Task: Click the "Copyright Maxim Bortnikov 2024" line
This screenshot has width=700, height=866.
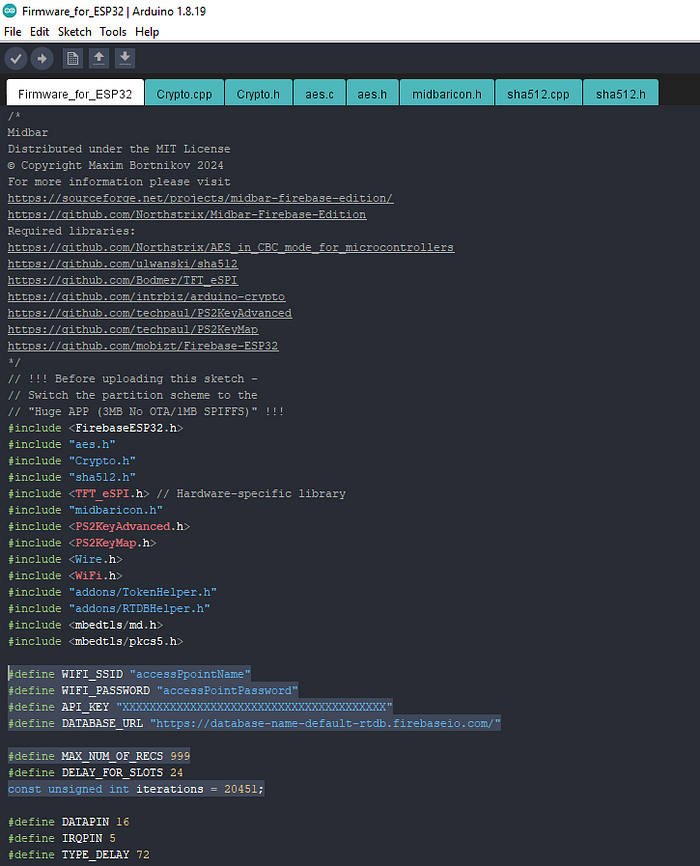Action: (x=115, y=165)
